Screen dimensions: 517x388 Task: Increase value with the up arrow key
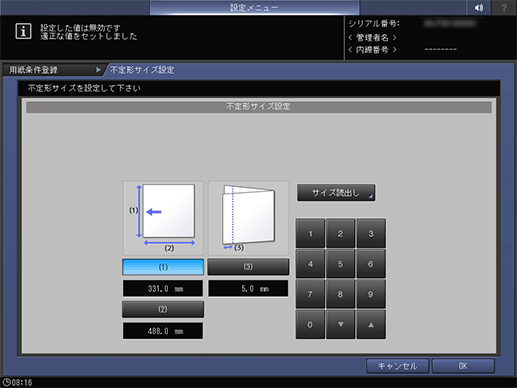coord(371,325)
